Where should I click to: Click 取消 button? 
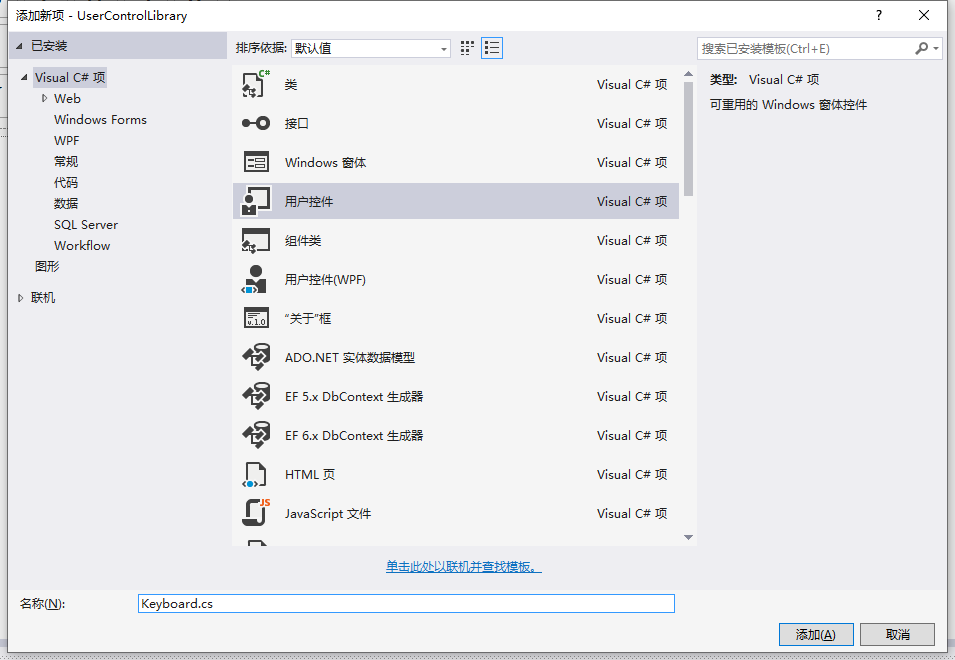898,634
